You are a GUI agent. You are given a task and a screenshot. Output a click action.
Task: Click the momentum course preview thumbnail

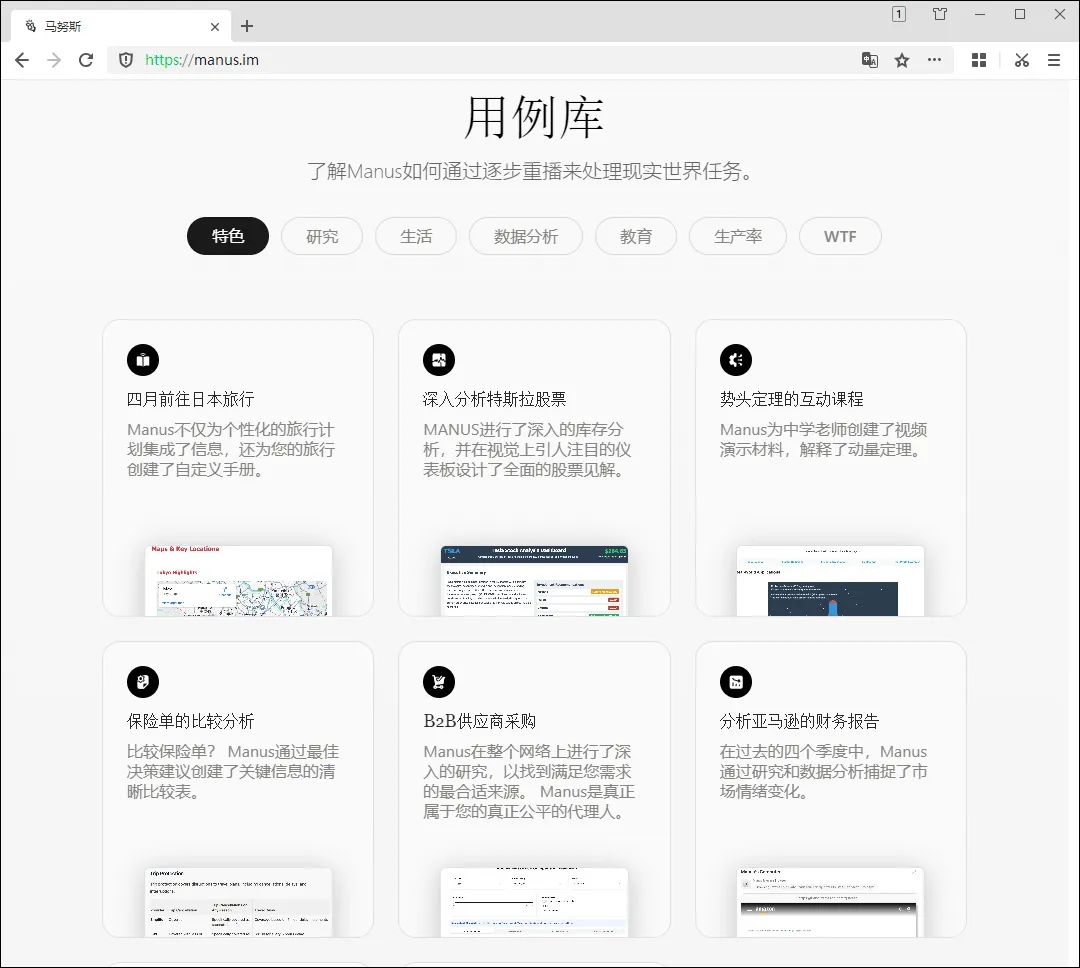tap(831, 581)
